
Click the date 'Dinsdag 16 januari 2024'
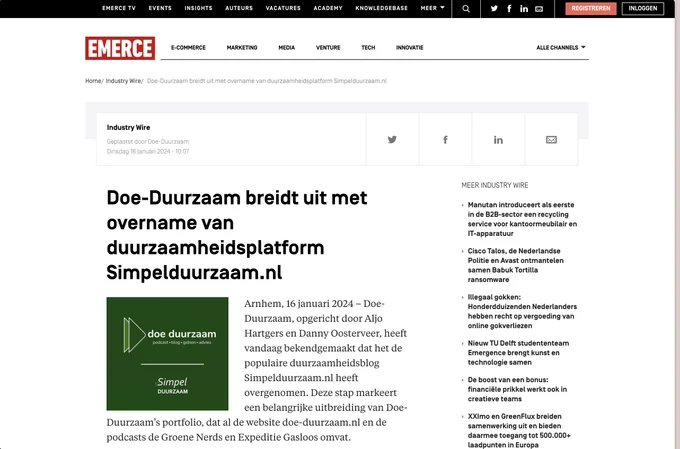click(x=139, y=151)
